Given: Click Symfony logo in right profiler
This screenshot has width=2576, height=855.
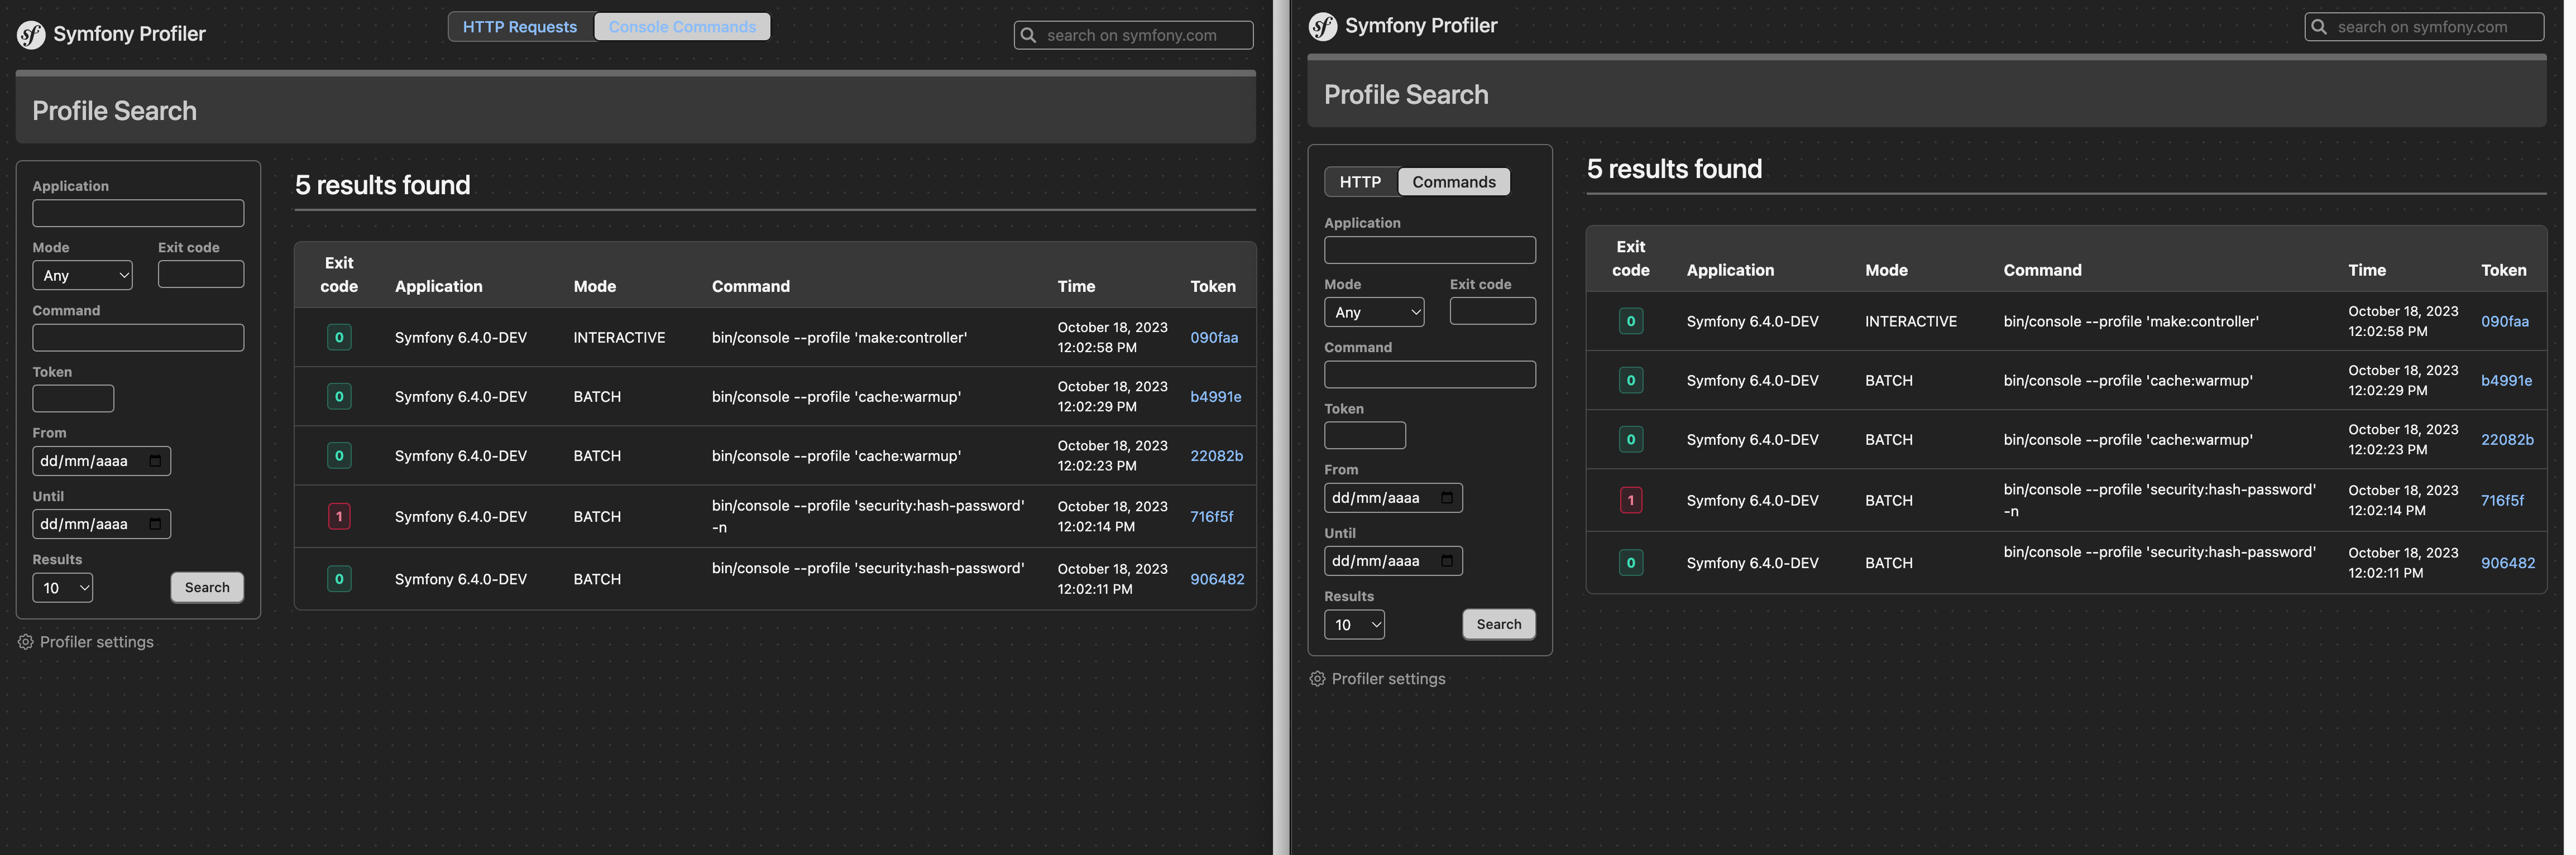Looking at the screenshot, I should [1323, 27].
